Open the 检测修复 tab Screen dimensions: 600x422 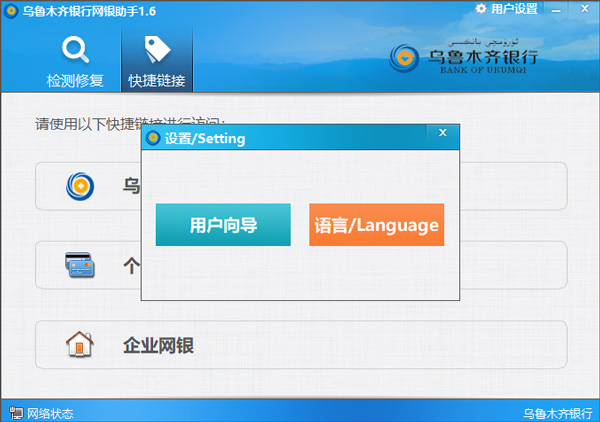(75, 60)
